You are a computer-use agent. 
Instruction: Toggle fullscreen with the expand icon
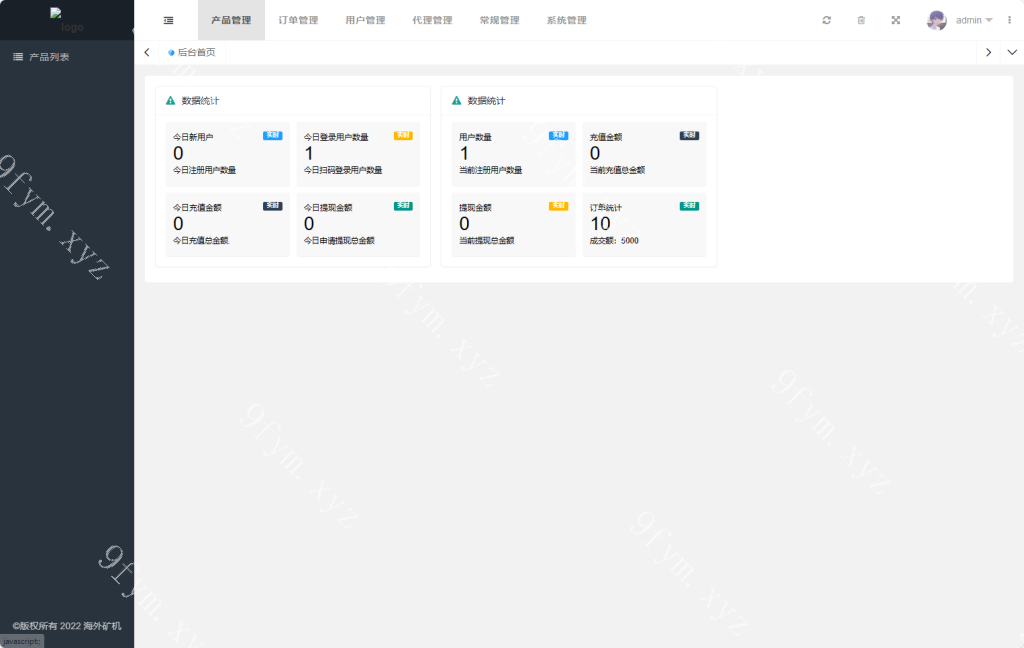click(x=896, y=20)
